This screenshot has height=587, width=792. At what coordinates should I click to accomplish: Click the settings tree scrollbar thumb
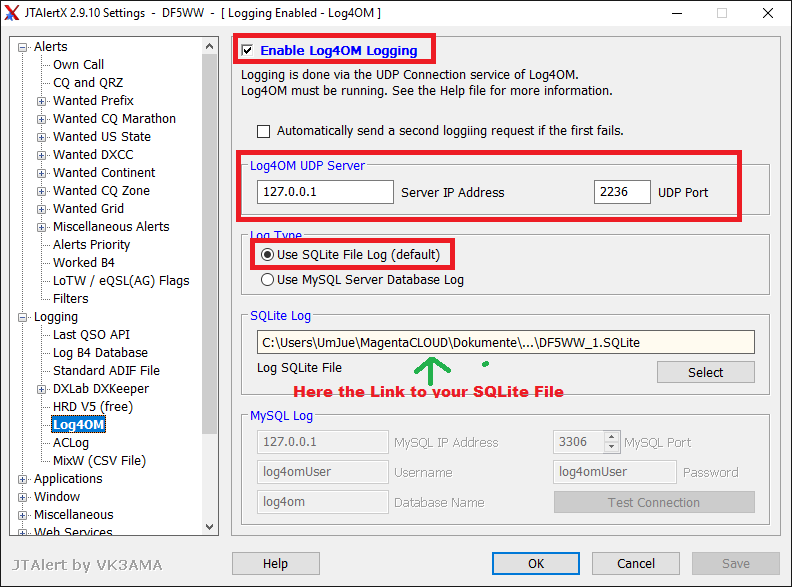coord(210,244)
